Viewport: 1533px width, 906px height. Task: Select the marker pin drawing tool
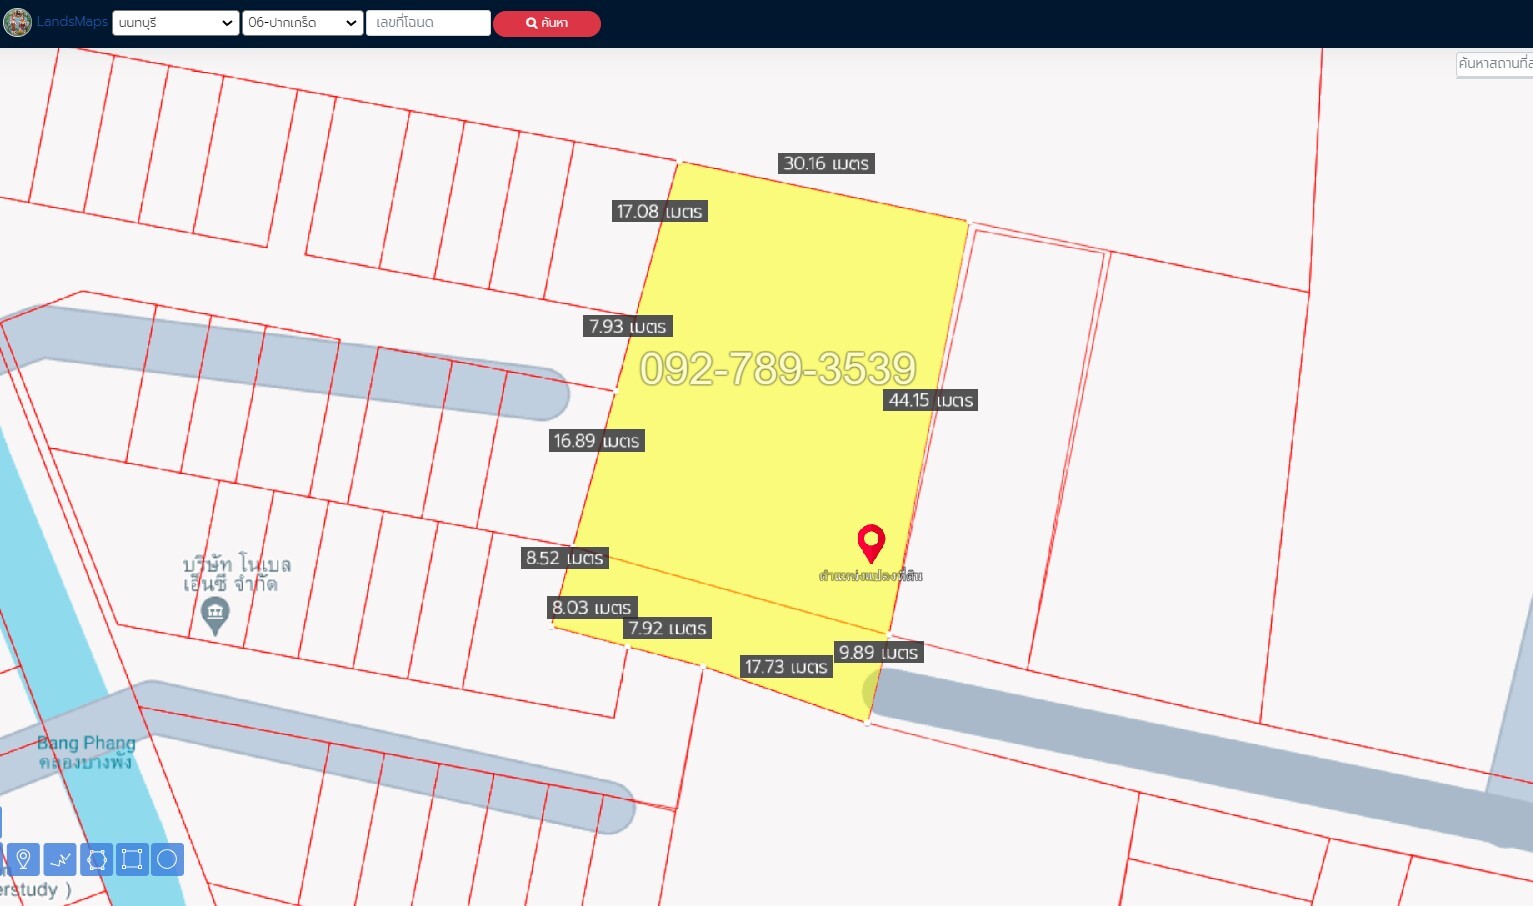pyautogui.click(x=23, y=859)
